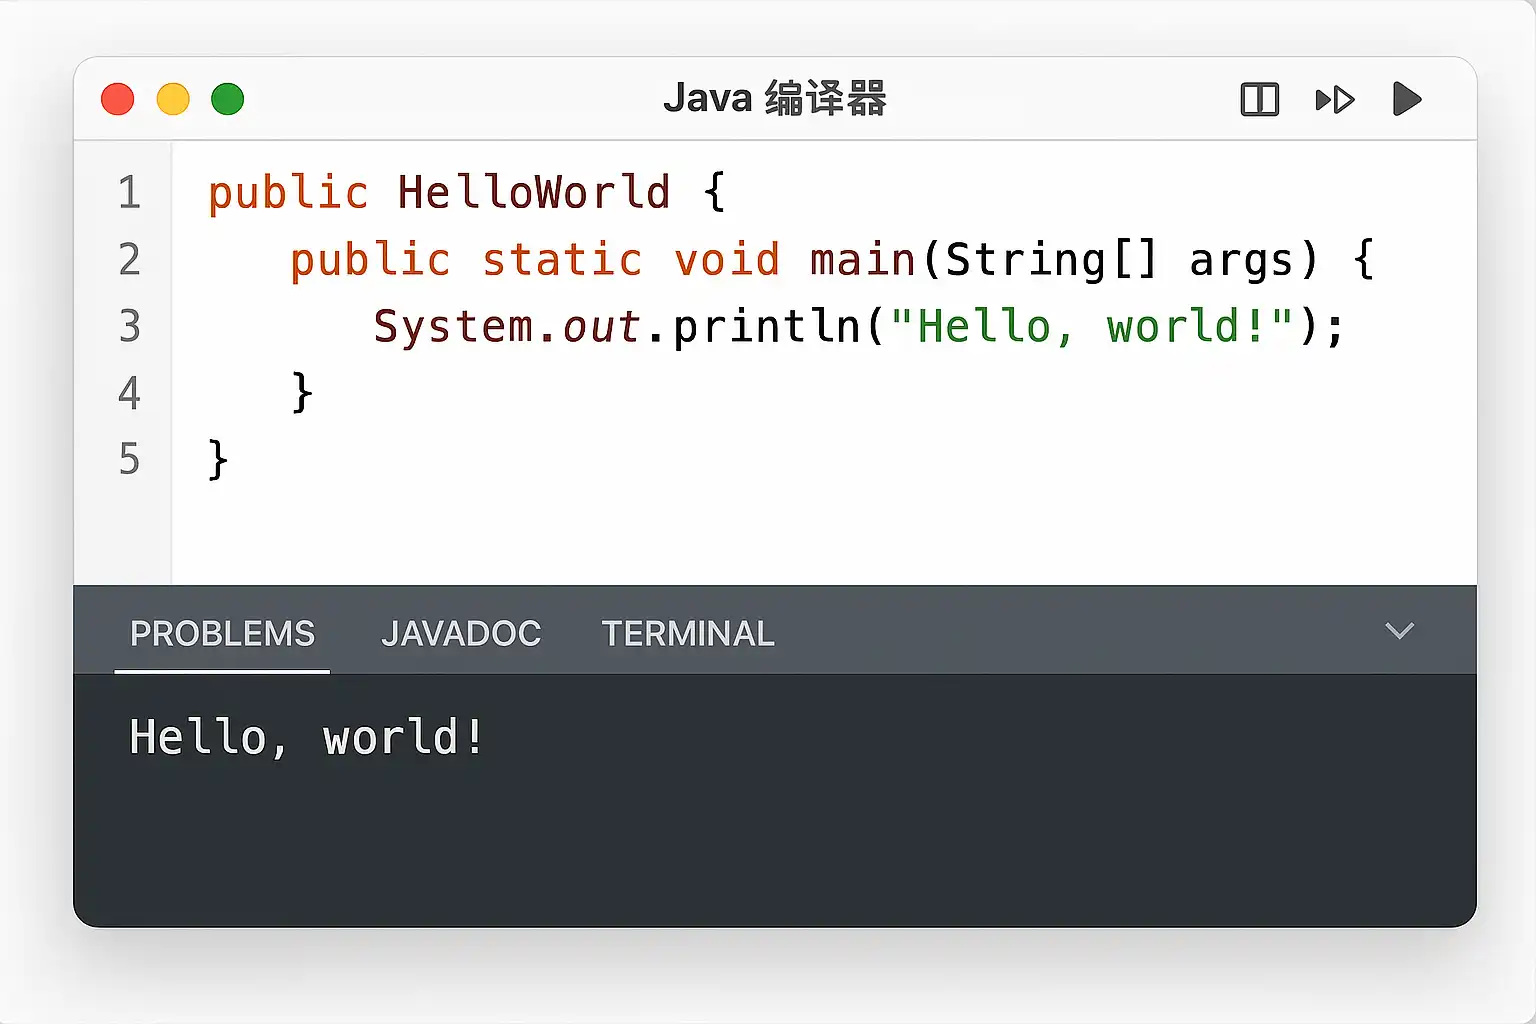1536x1024 pixels.
Task: Open the JAVADOC tab
Action: click(461, 634)
